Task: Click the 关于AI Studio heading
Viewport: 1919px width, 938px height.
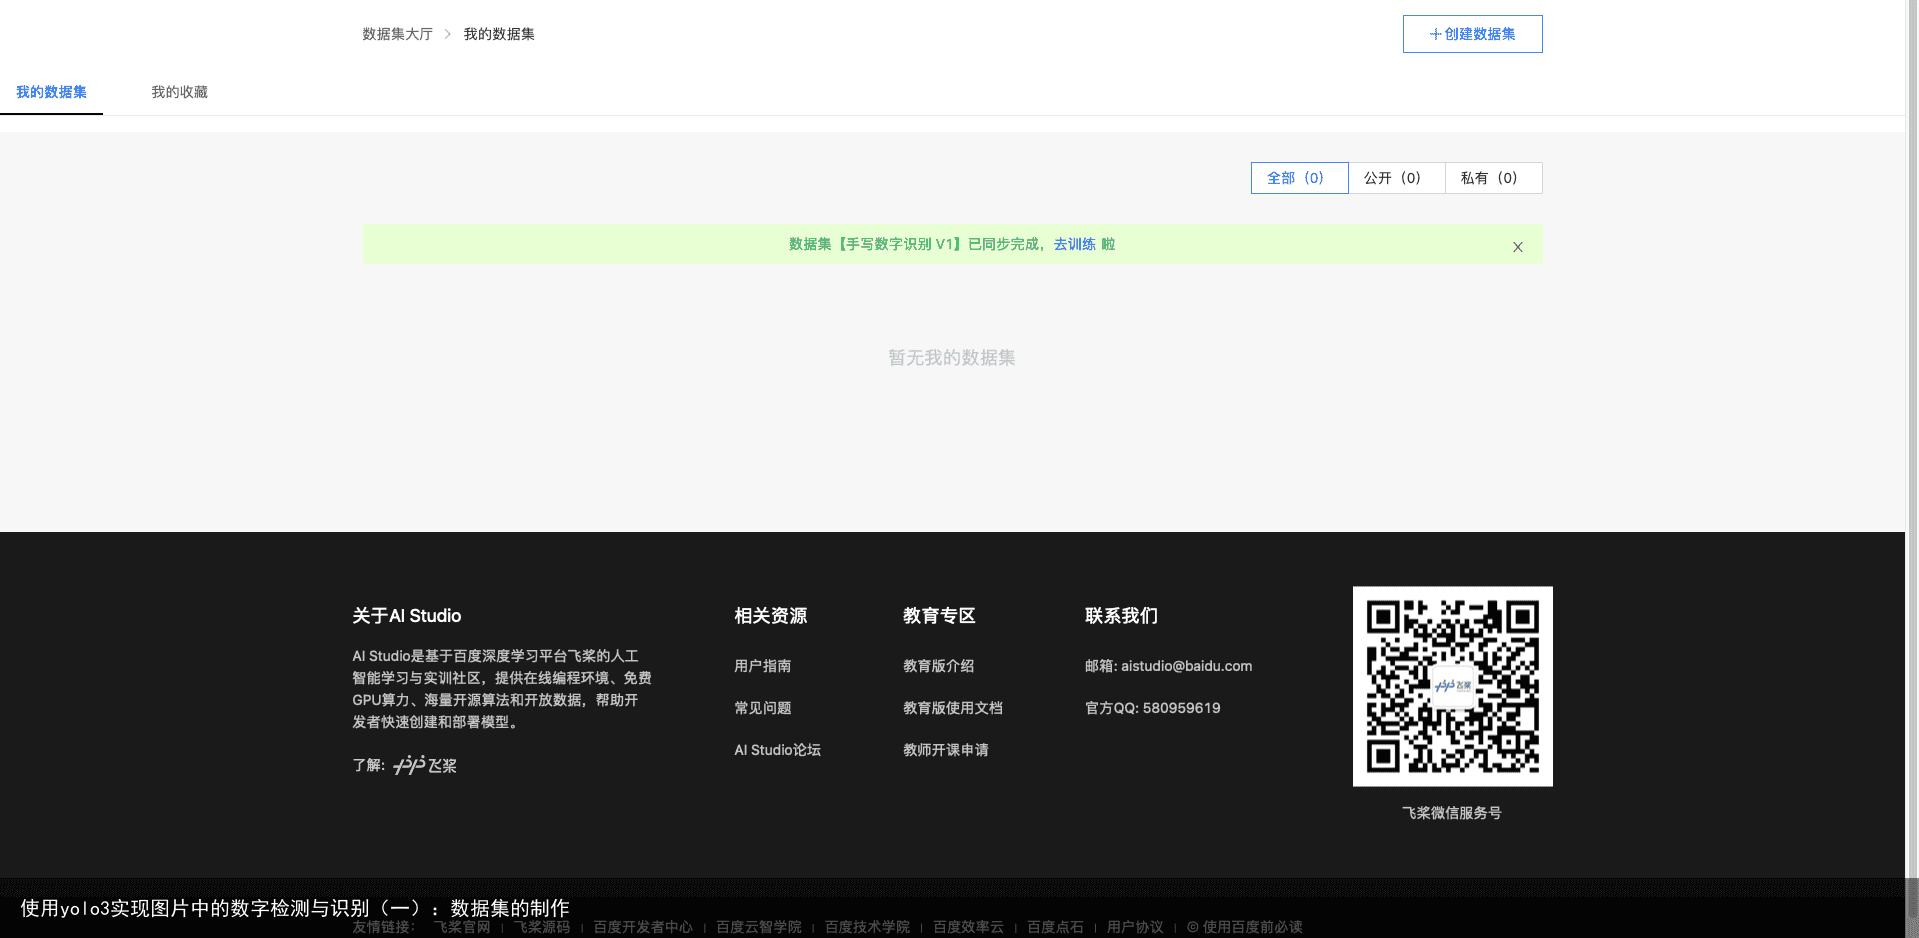Action: pyautogui.click(x=406, y=616)
